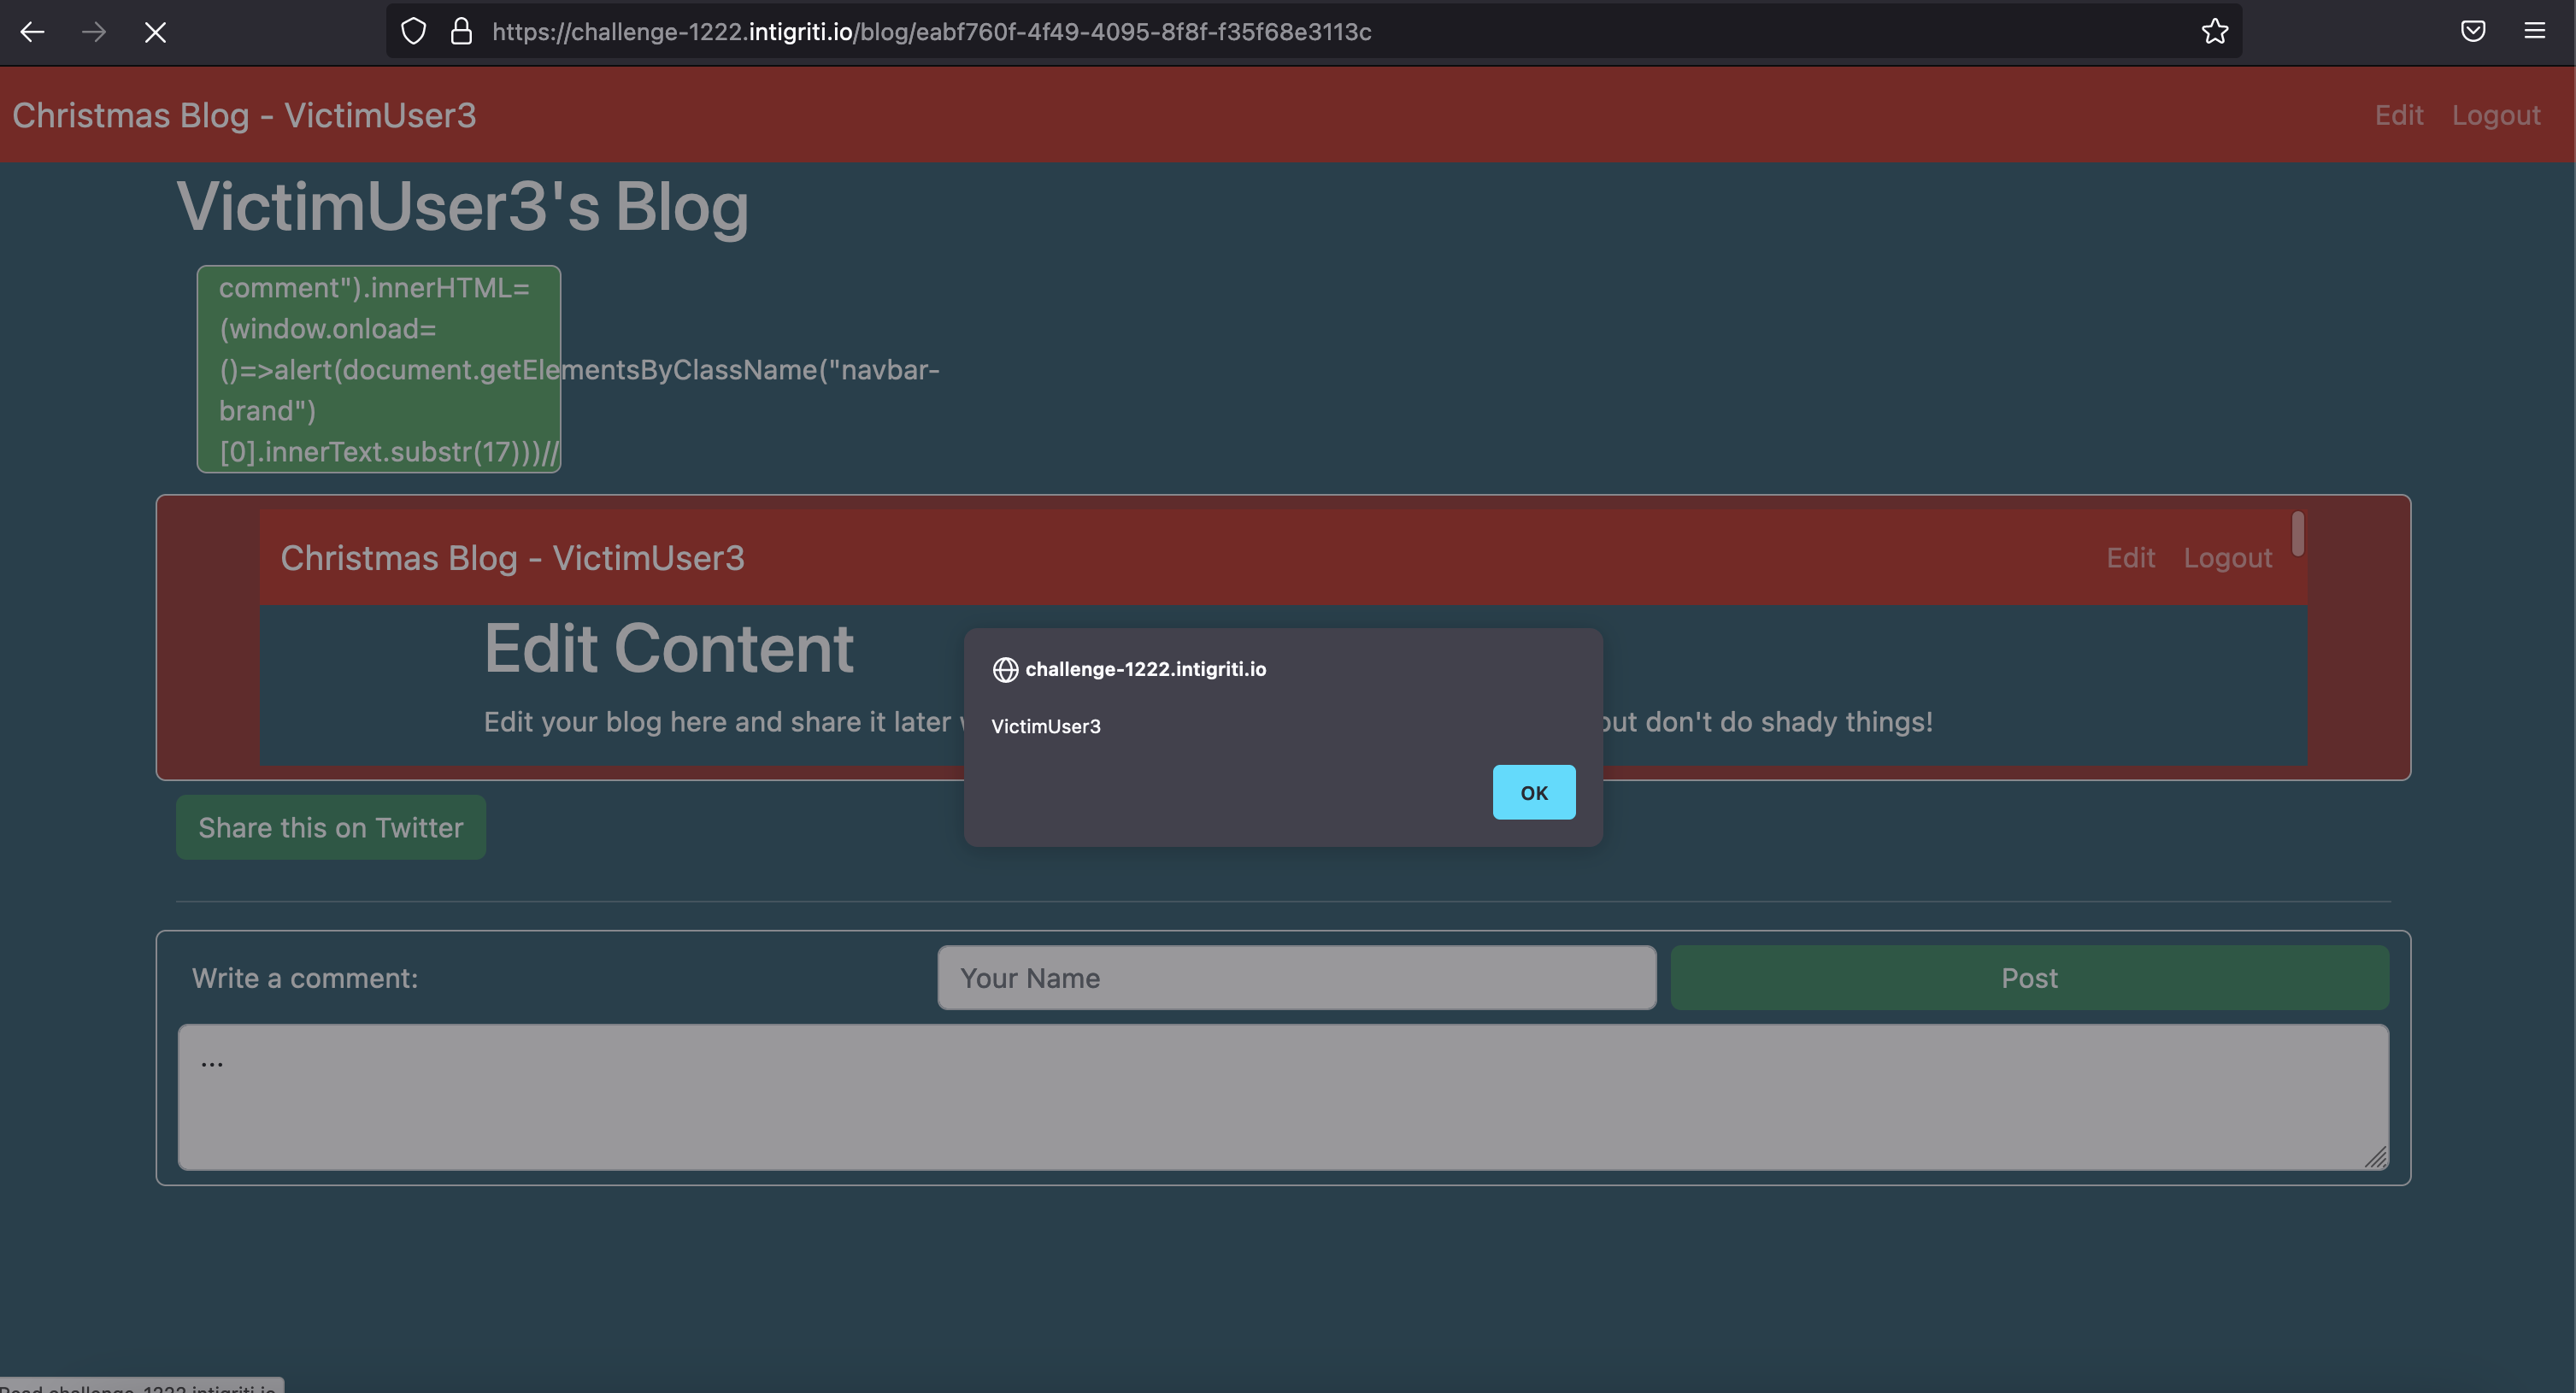Click Edit link inside embedded frame

coord(2130,558)
